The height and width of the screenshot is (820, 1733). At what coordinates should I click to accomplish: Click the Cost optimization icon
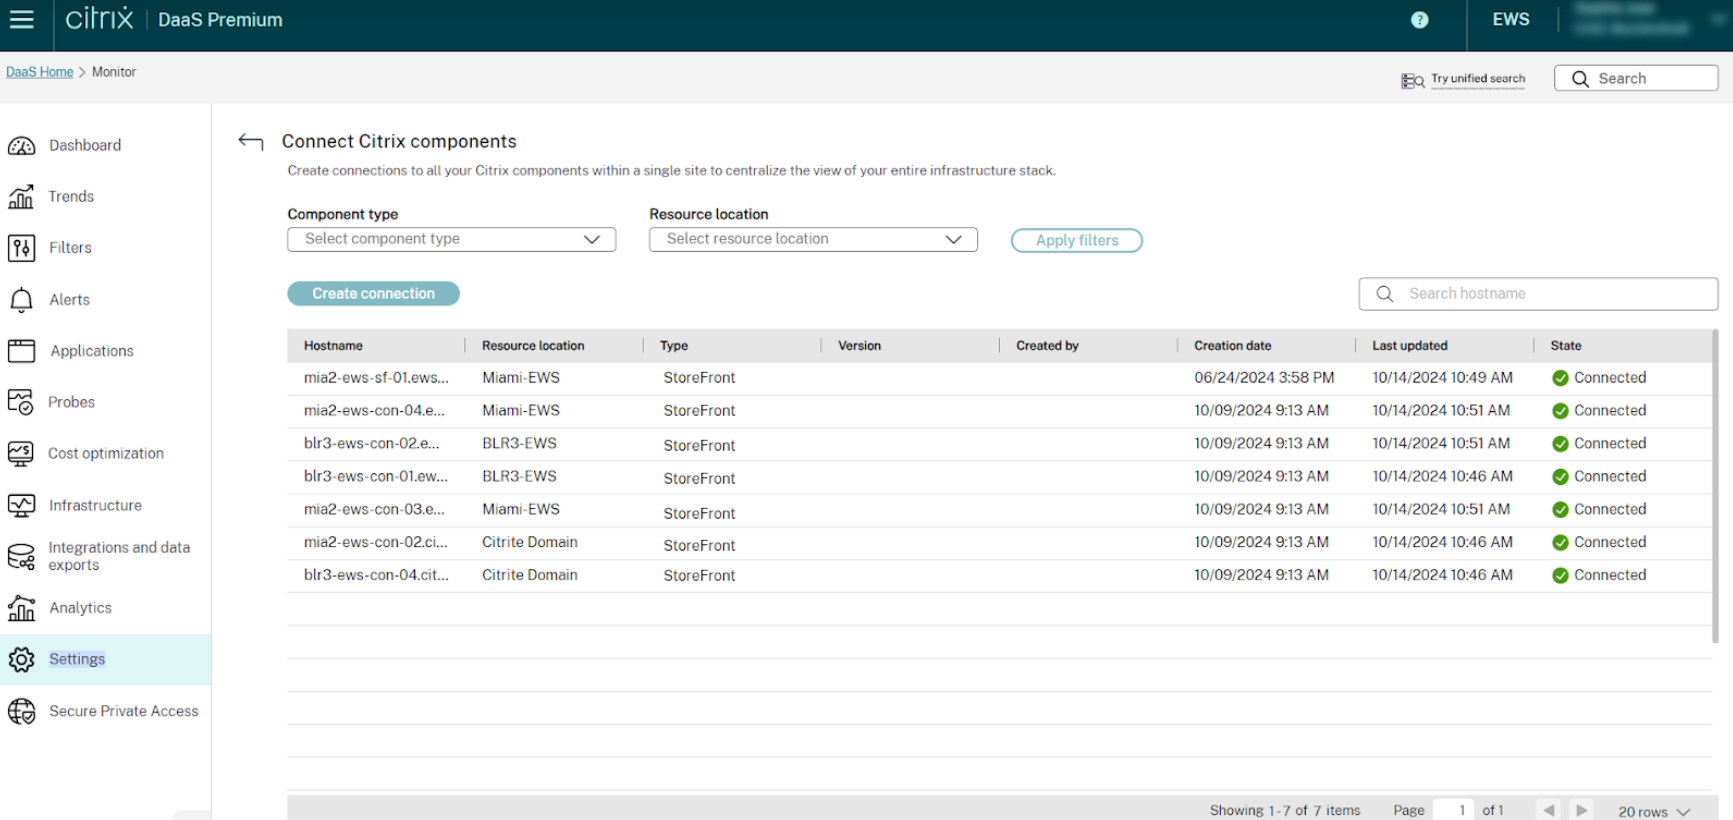[x=22, y=454]
